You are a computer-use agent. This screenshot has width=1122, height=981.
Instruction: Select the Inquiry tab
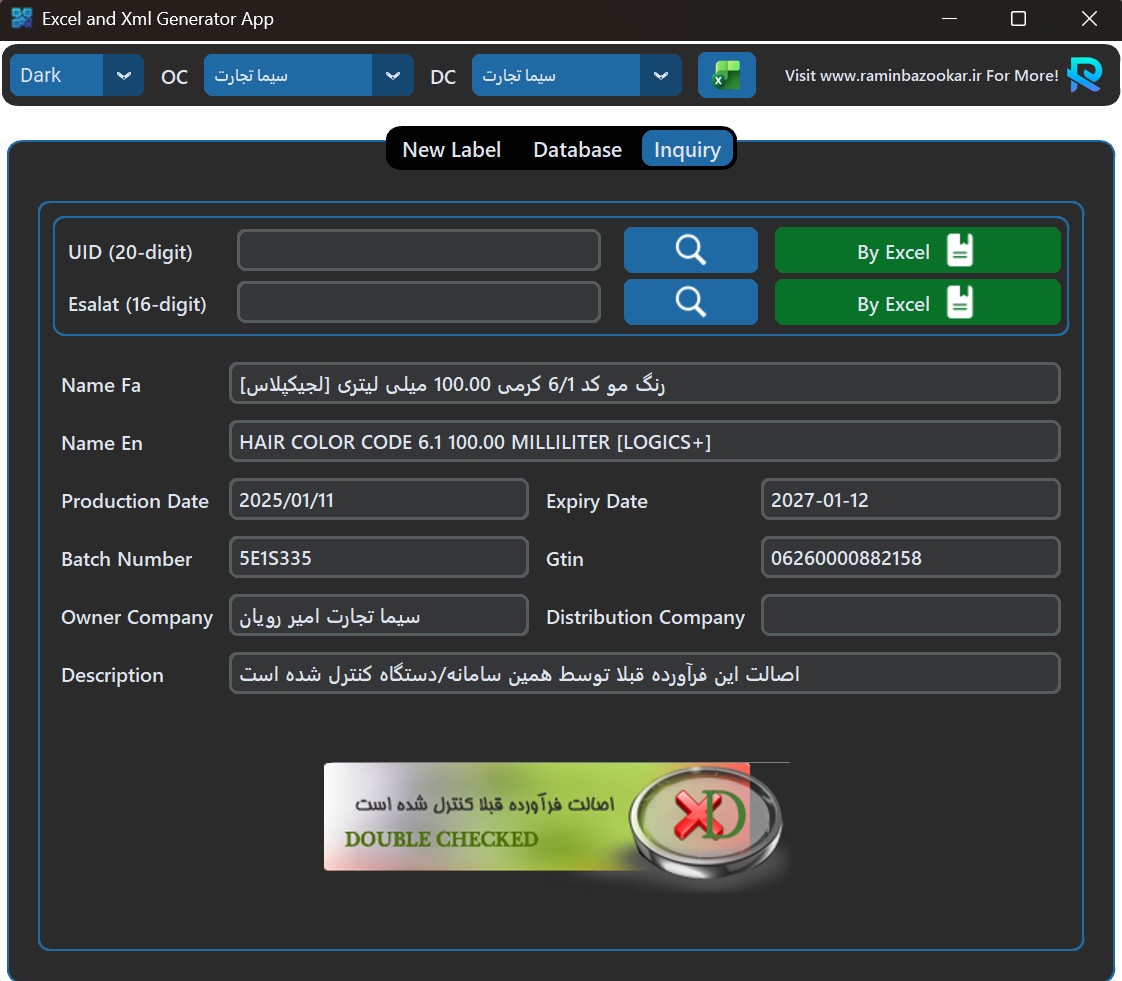click(687, 149)
